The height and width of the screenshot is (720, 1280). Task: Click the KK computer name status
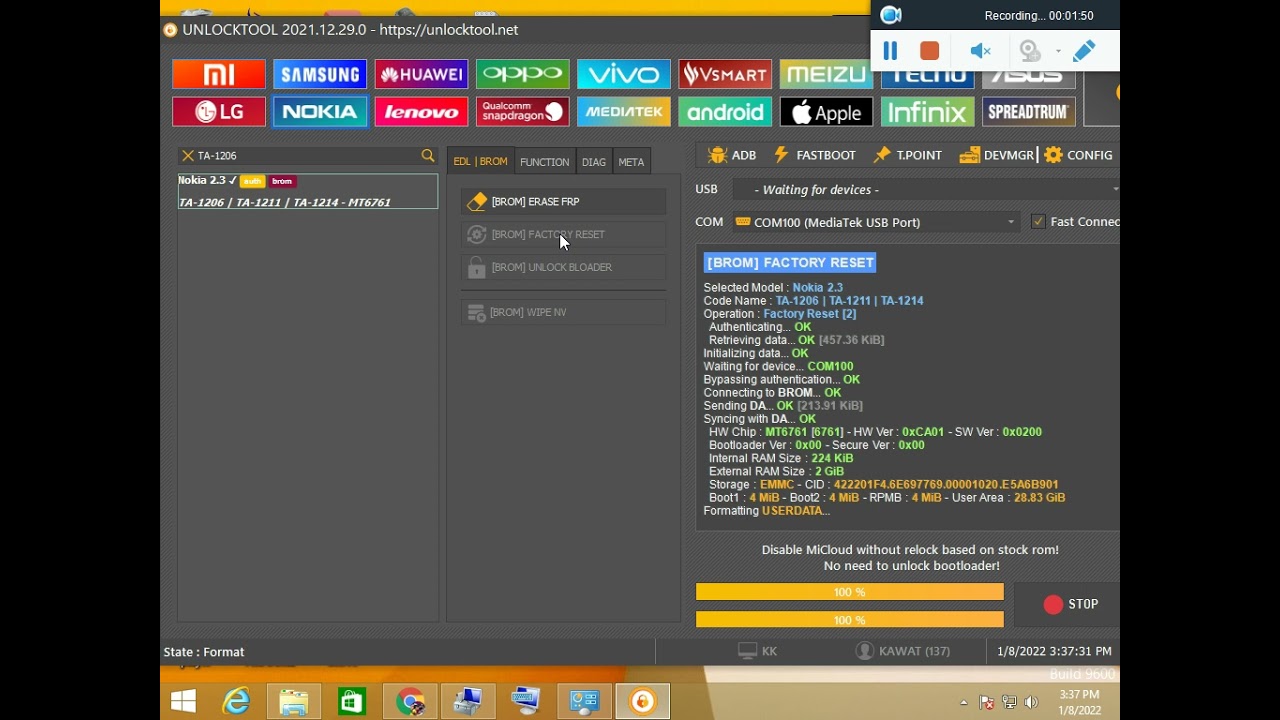click(x=757, y=651)
